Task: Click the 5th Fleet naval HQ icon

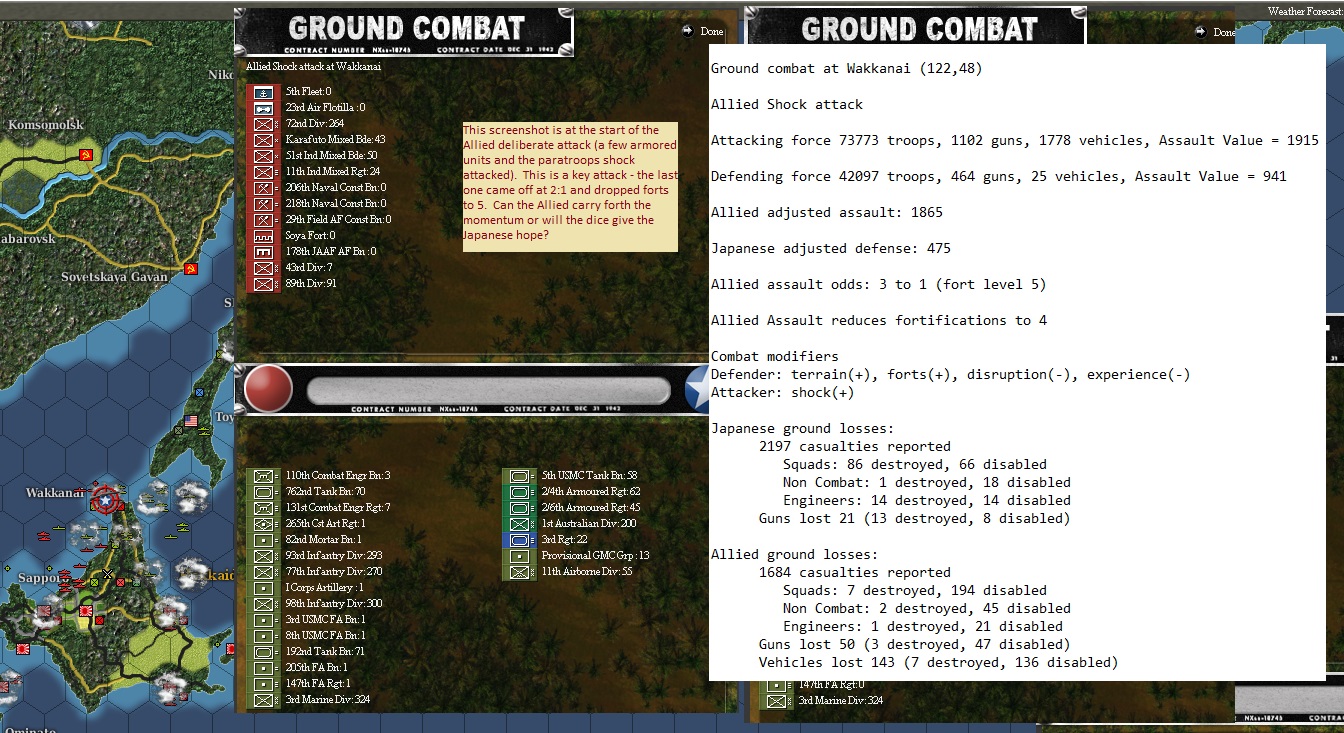Action: 263,92
